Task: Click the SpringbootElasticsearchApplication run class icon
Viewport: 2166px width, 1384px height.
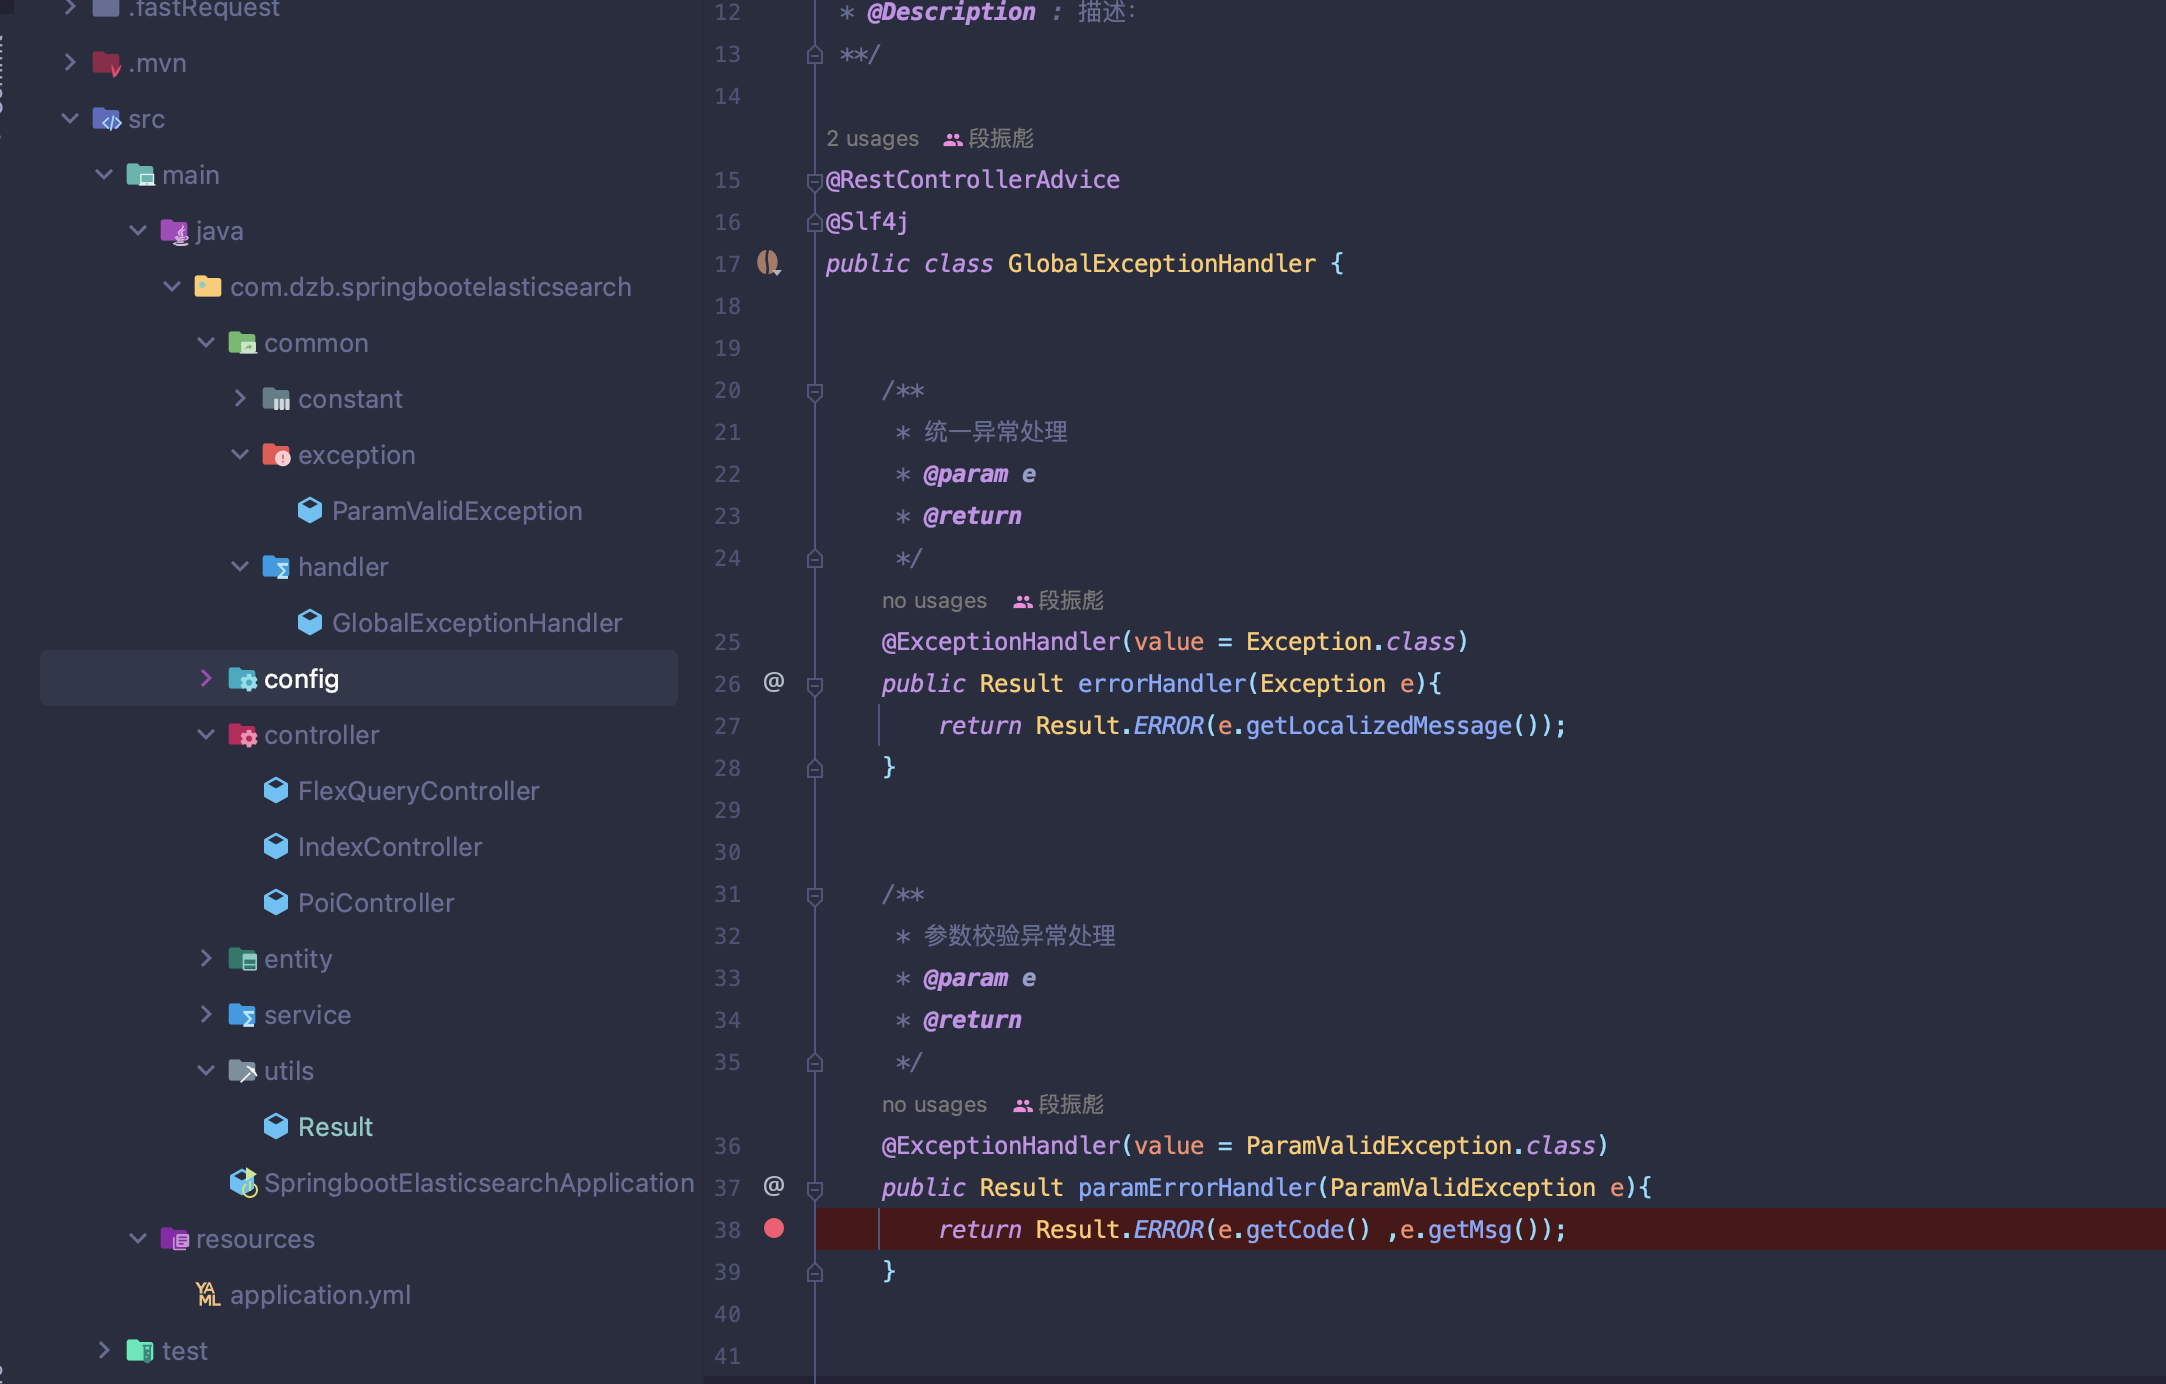Action: [x=244, y=1183]
